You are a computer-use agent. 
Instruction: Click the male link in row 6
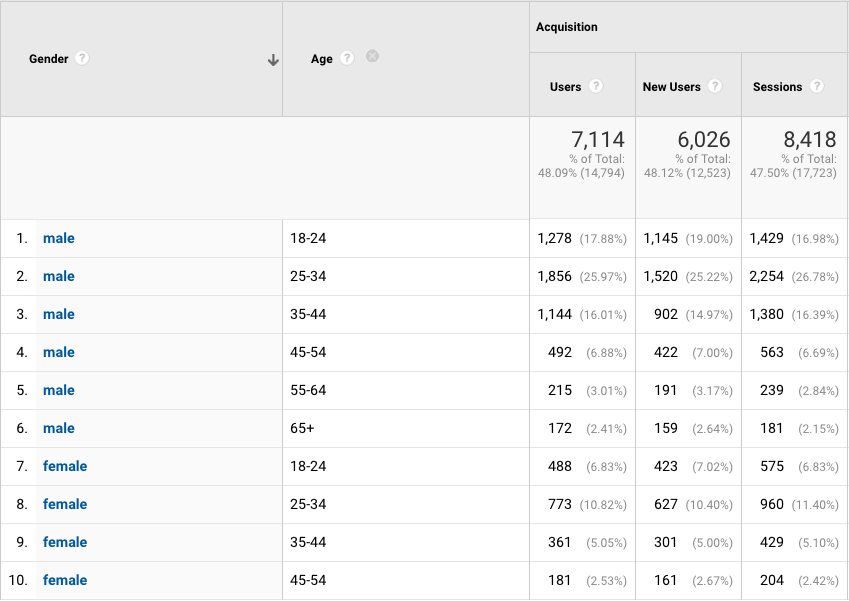58,428
